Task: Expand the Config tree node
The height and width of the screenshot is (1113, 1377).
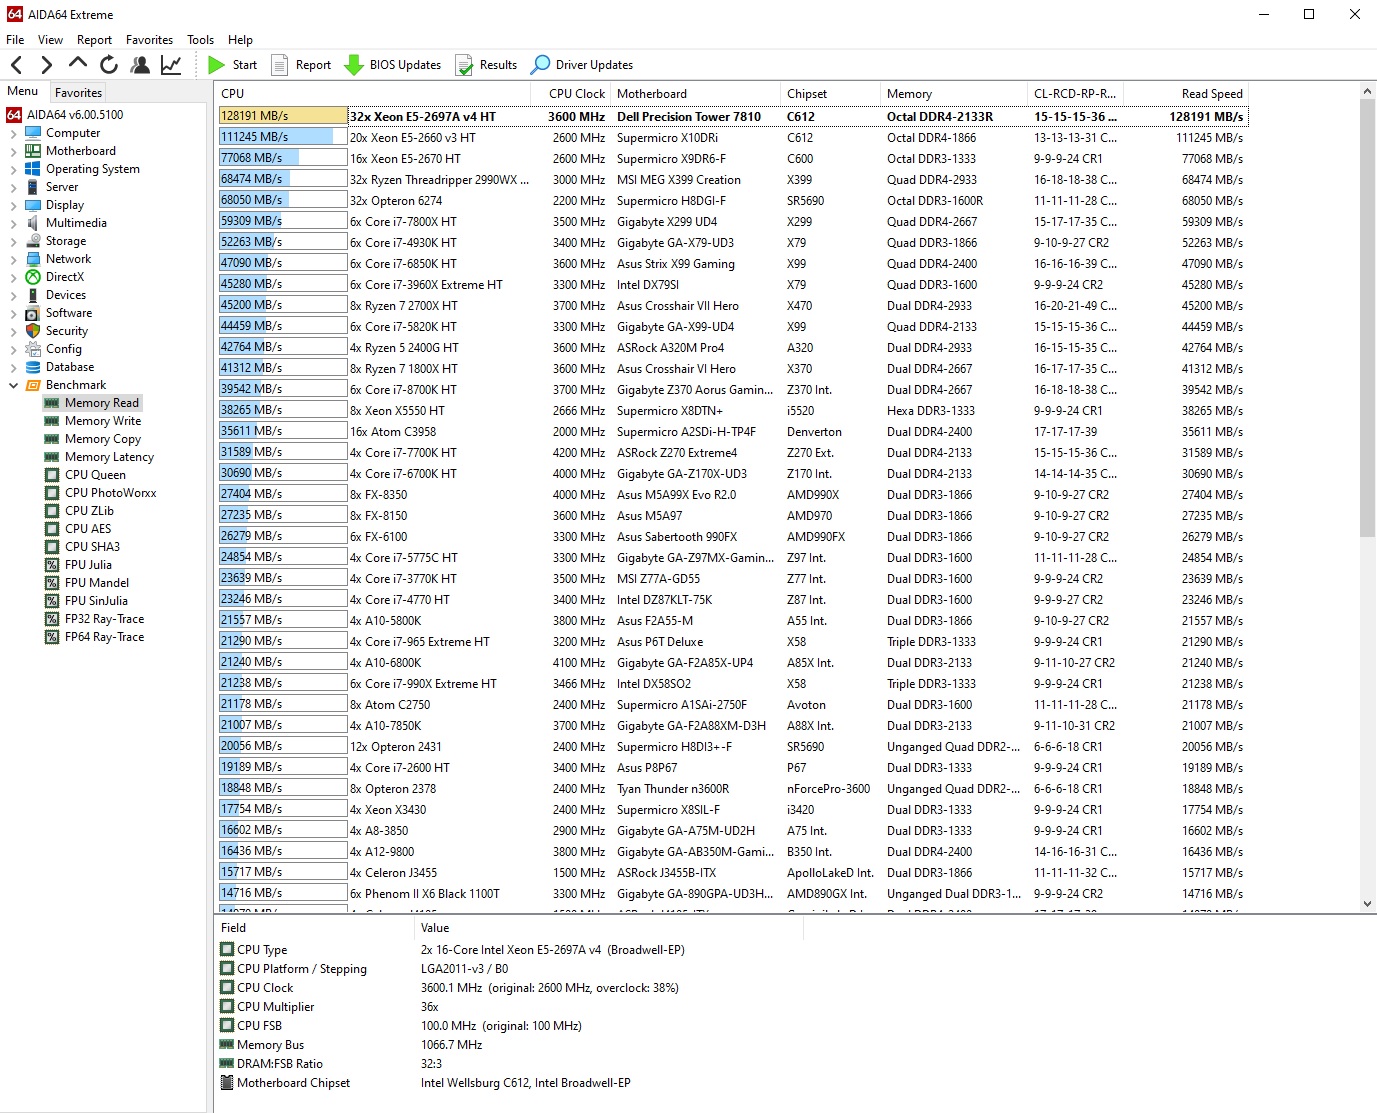Action: [13, 349]
